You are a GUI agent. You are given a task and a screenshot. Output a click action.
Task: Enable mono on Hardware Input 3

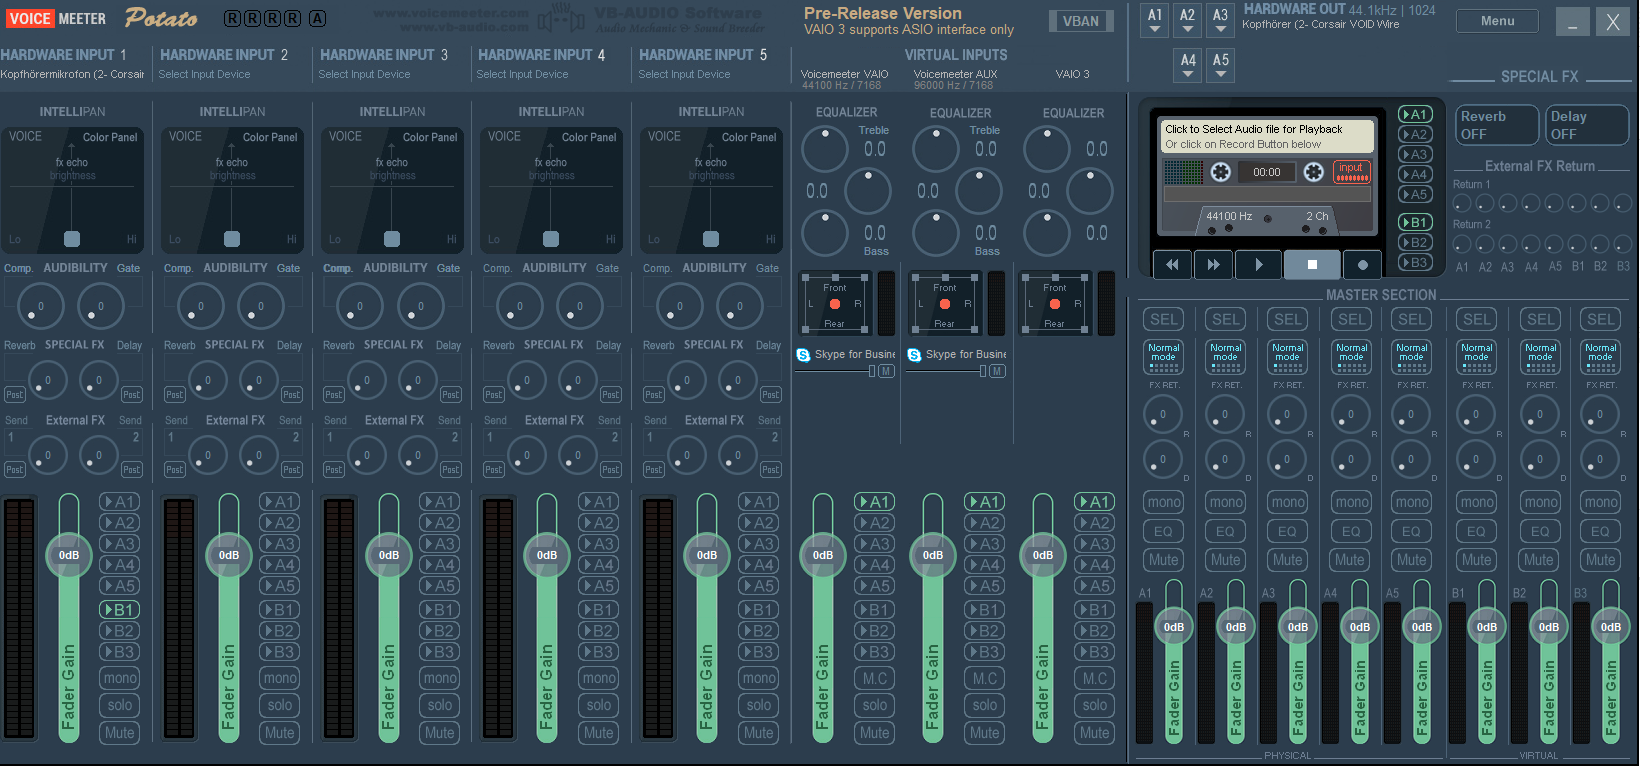[x=440, y=678]
